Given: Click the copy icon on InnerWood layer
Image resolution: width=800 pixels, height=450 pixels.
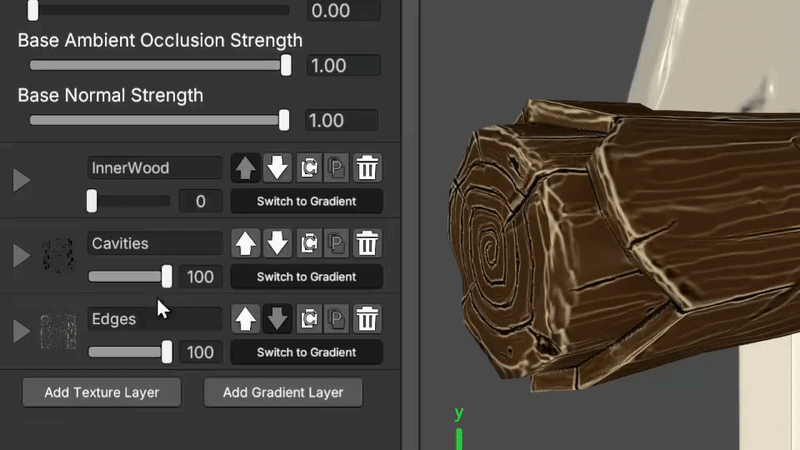Looking at the screenshot, I should click(x=309, y=168).
